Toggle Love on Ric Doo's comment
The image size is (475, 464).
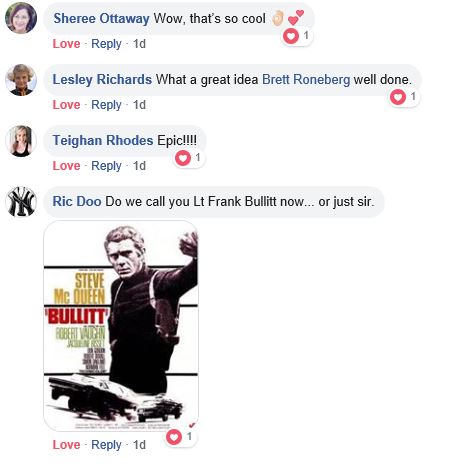66,445
